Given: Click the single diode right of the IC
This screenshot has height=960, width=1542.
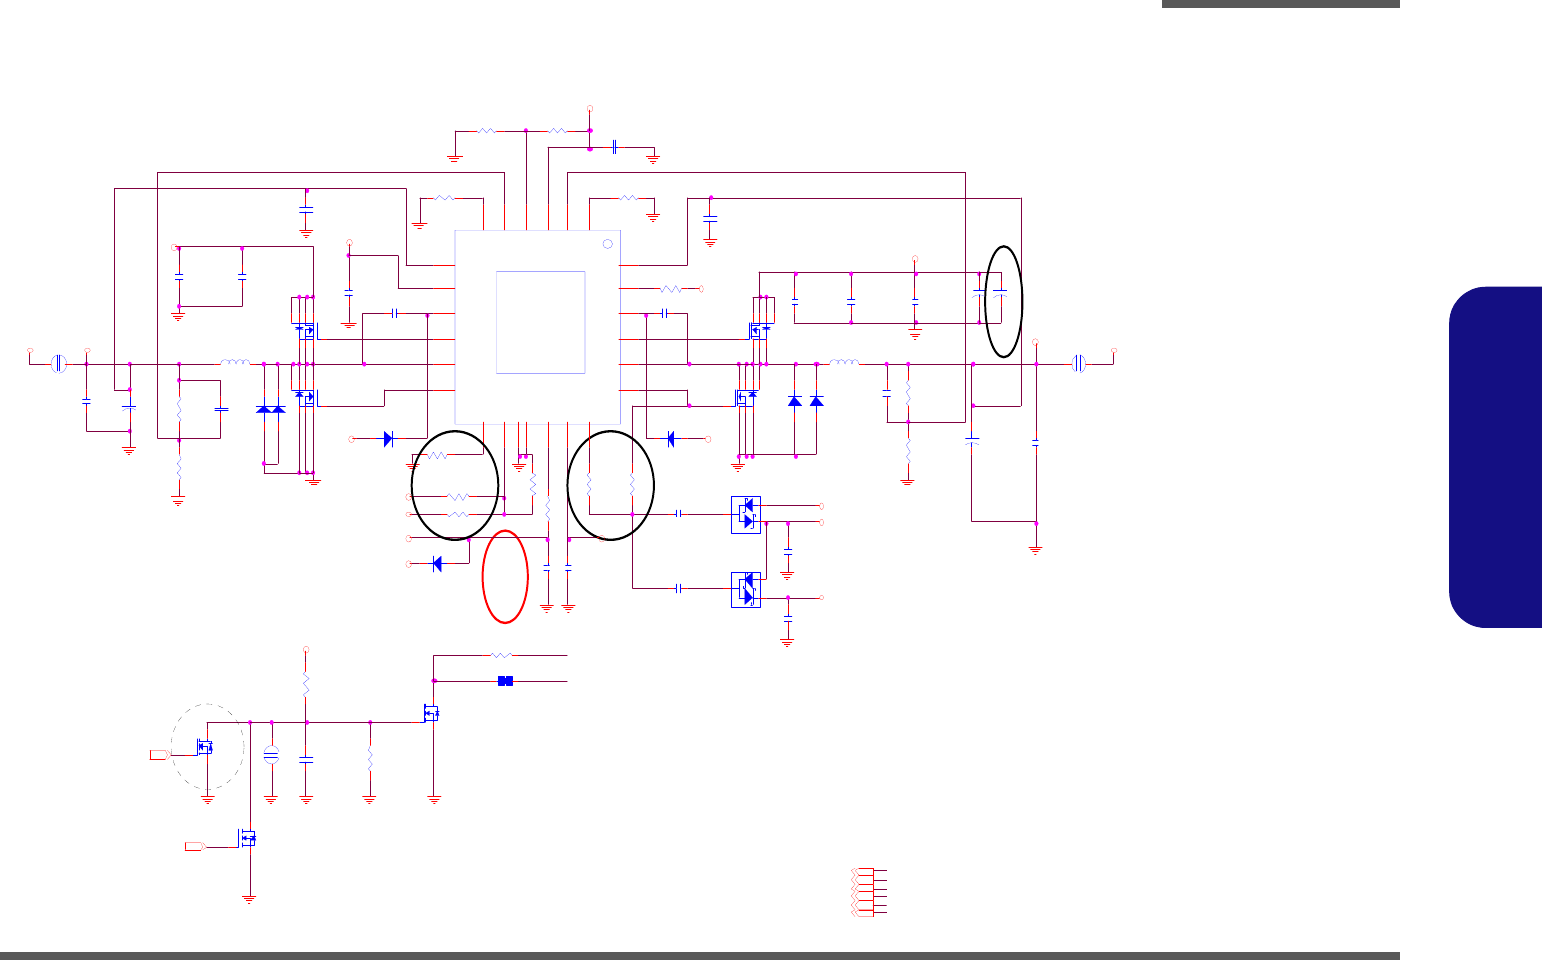Looking at the screenshot, I should tap(670, 438).
